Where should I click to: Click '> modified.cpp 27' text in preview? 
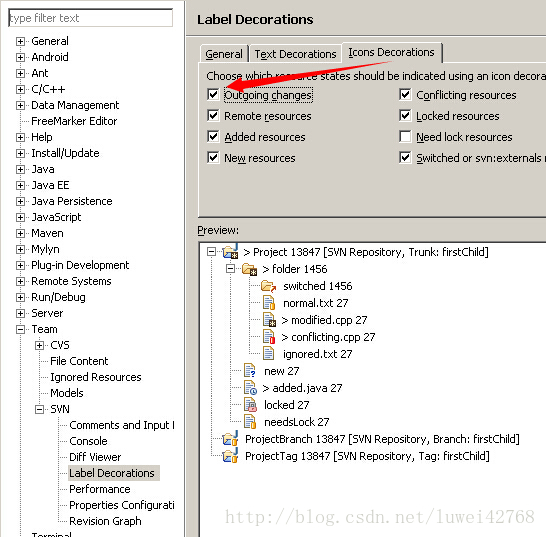pyautogui.click(x=324, y=320)
